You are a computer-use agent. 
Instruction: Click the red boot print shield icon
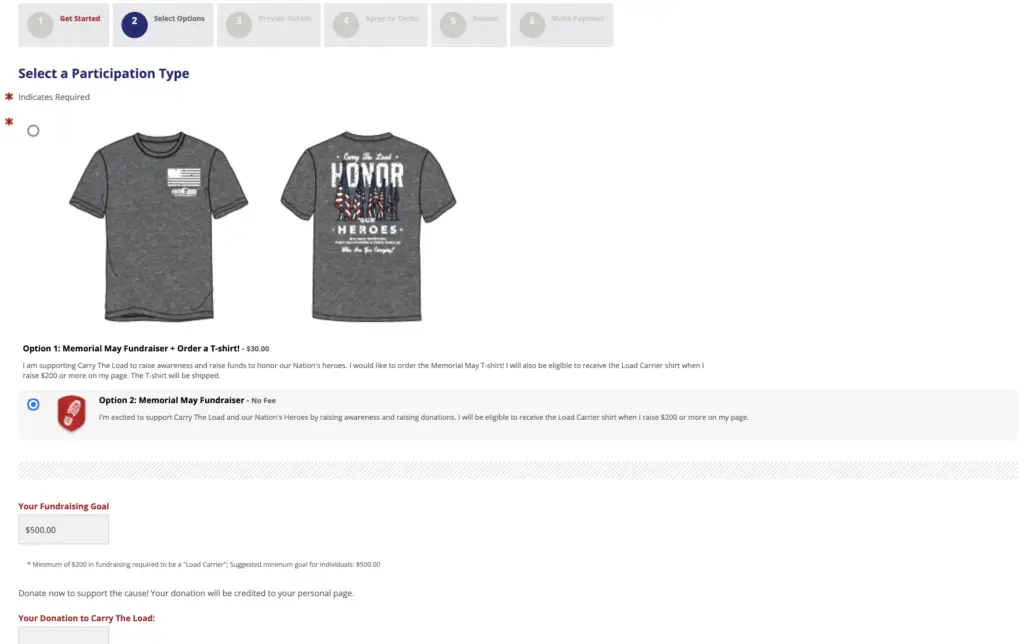coord(71,413)
